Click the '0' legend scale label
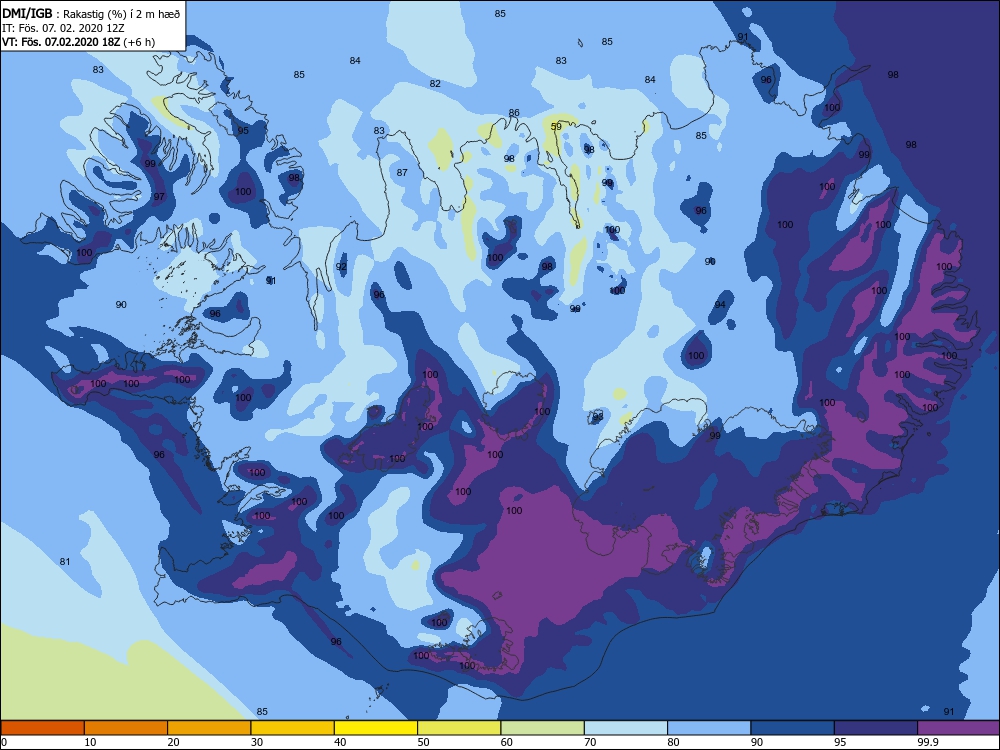The image size is (1000, 750). (4, 742)
